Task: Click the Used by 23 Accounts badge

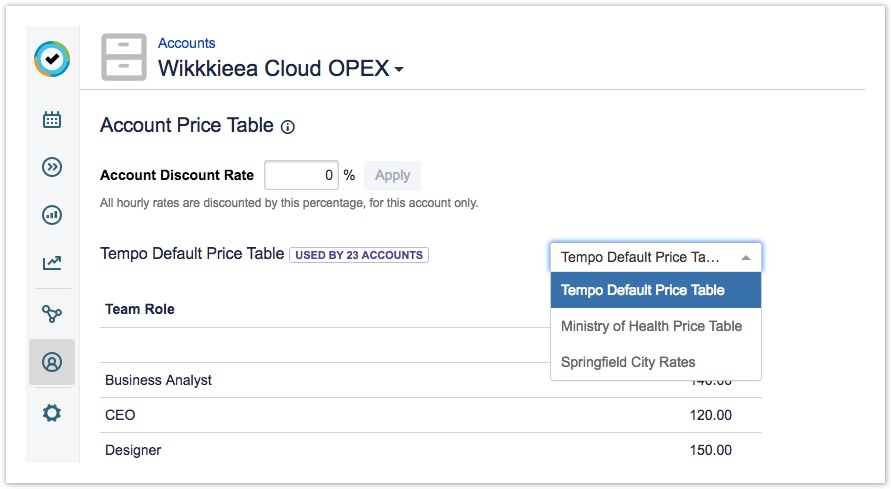Action: (x=359, y=255)
